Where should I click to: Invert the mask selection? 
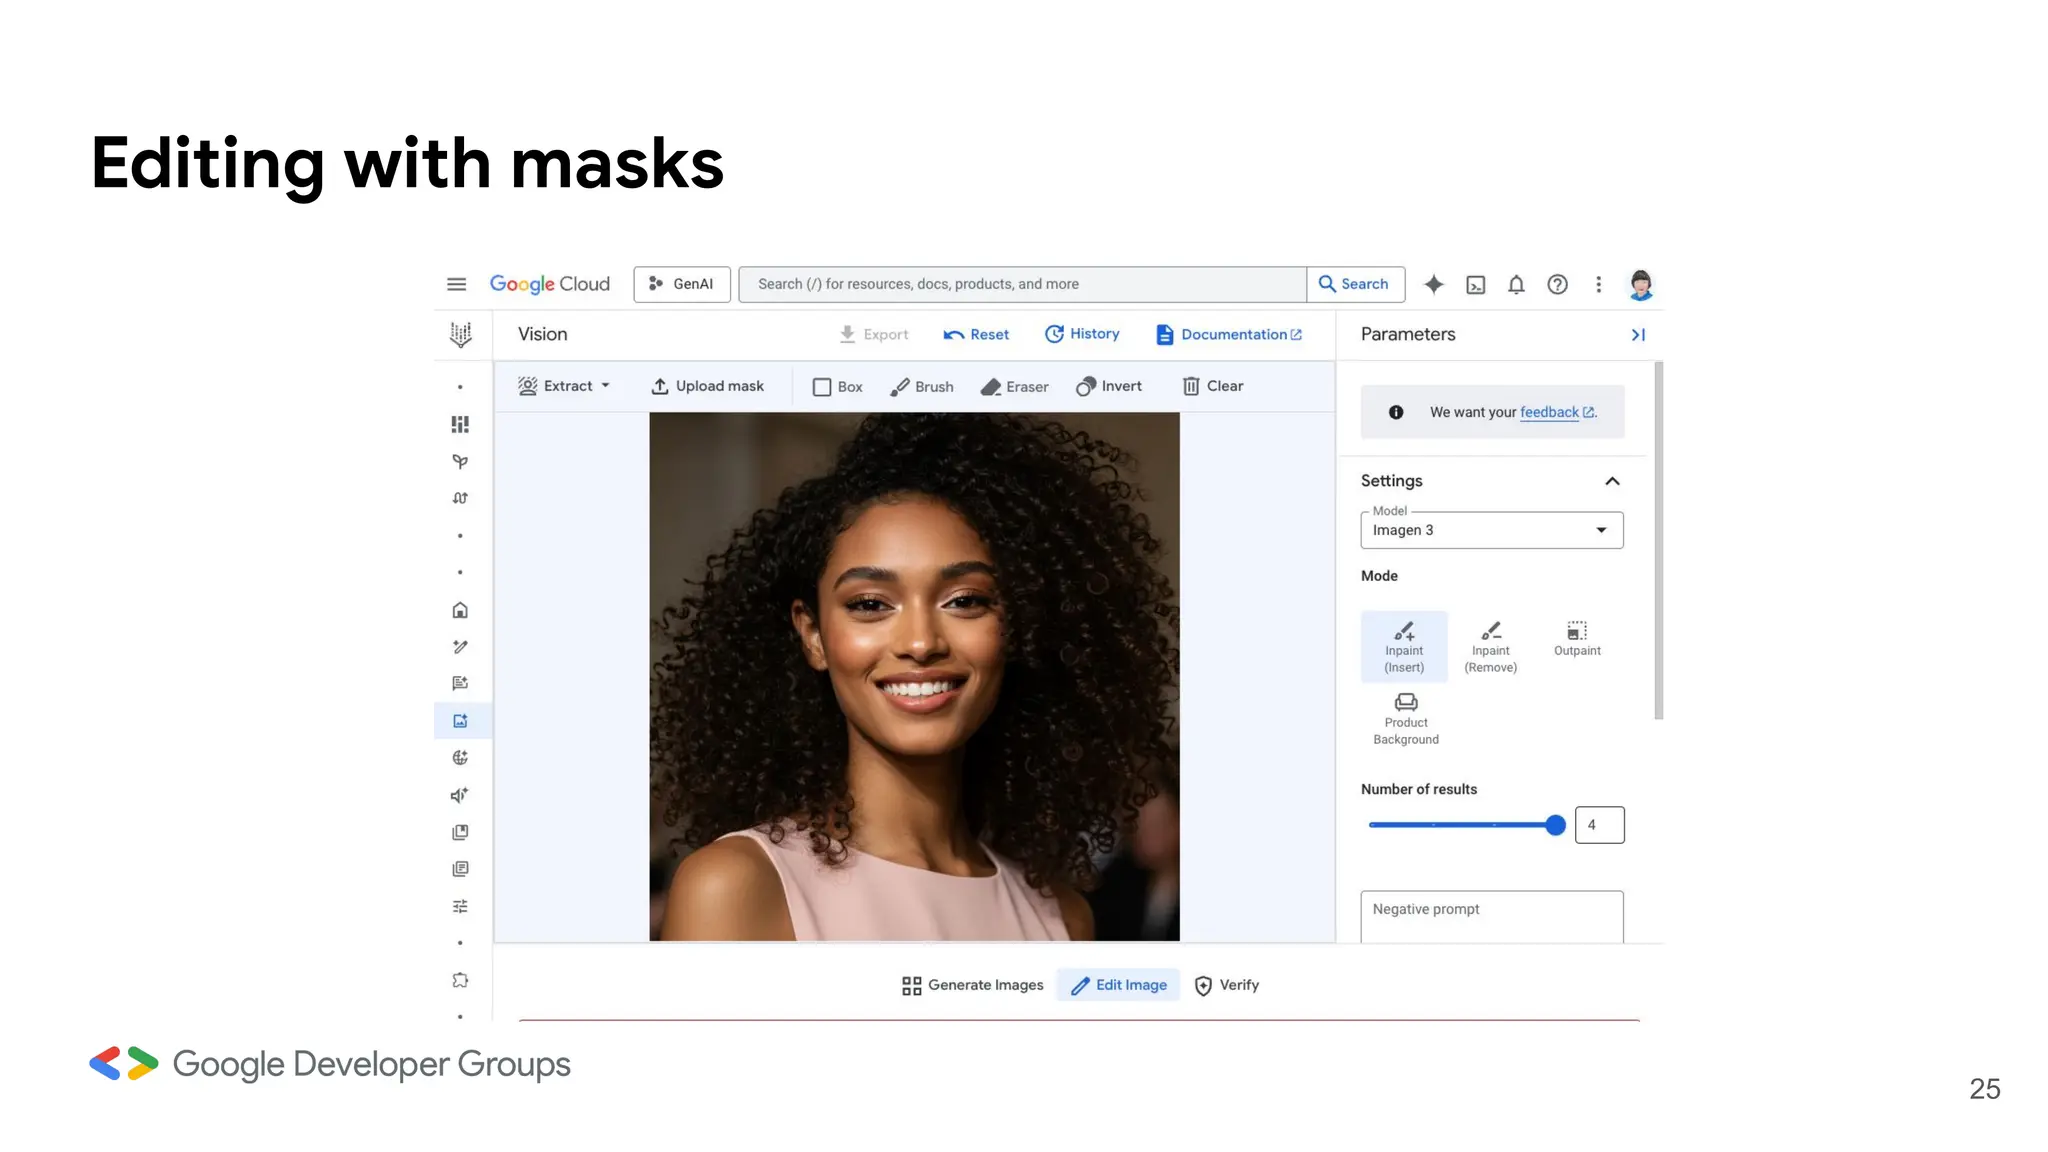(x=1108, y=386)
